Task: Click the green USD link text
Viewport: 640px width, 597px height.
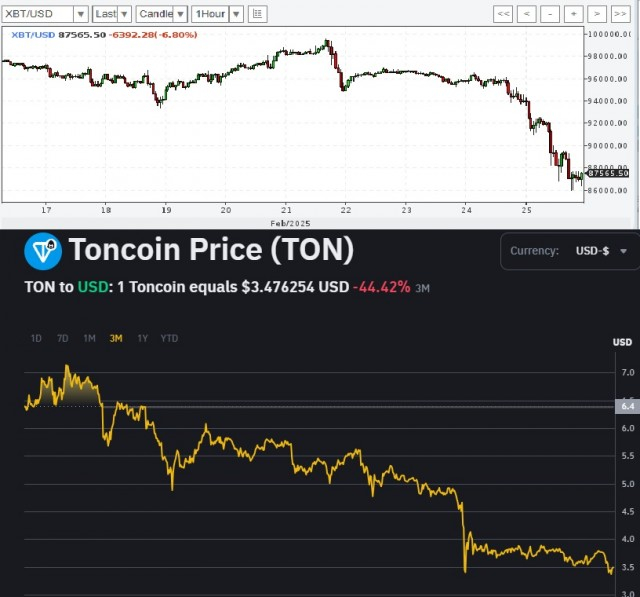Action: coord(94,287)
